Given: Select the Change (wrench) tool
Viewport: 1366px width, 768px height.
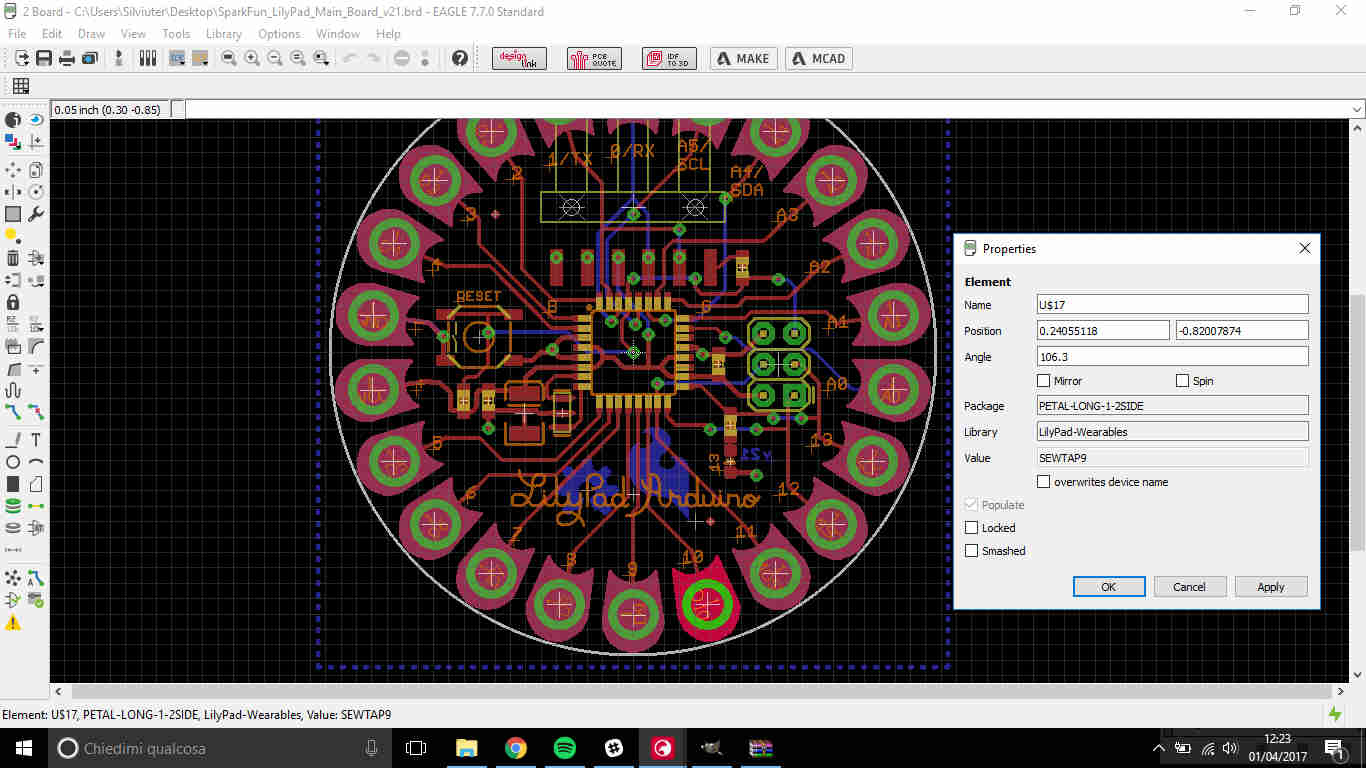Looking at the screenshot, I should point(36,214).
